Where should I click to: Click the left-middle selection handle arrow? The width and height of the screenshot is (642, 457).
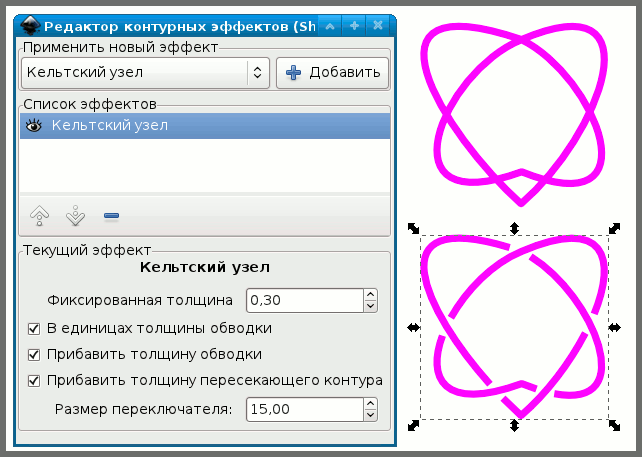[x=413, y=327]
